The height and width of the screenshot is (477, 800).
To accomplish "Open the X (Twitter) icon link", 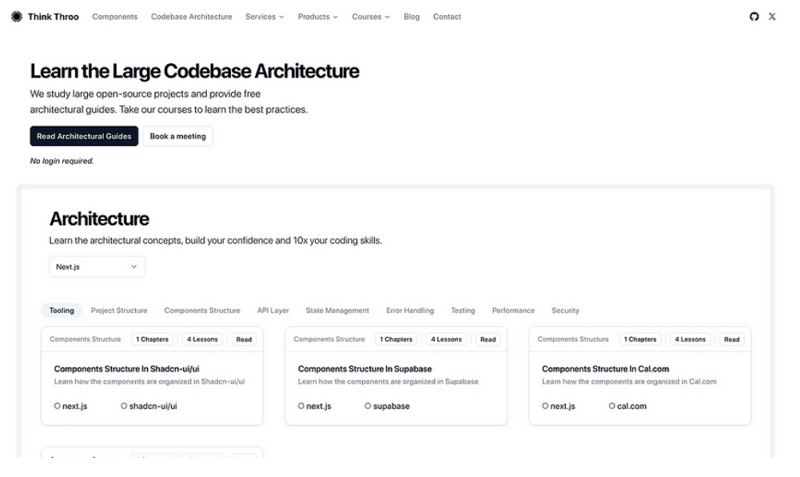I will (x=772, y=17).
